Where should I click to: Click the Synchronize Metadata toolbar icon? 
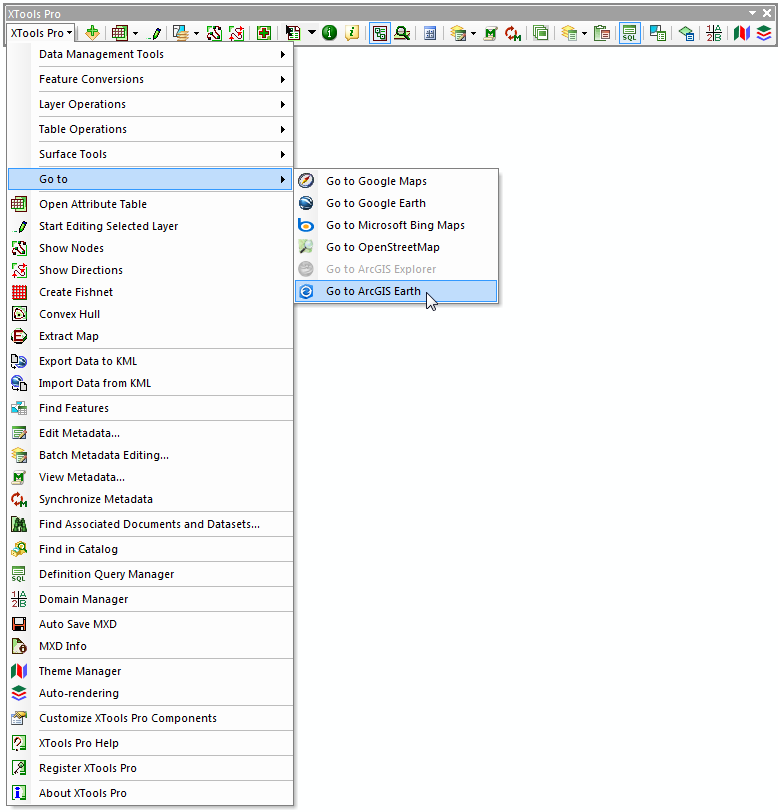(513, 34)
